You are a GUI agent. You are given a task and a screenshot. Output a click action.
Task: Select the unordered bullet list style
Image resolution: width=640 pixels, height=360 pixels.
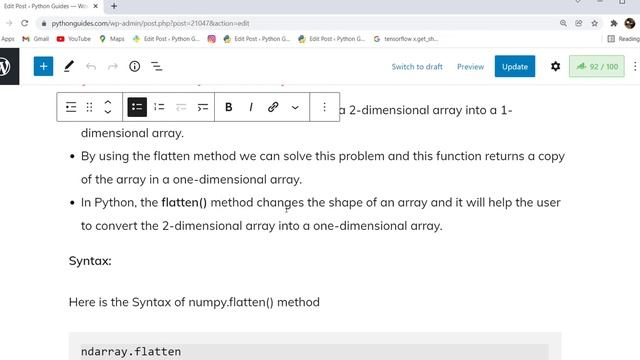click(x=137, y=107)
